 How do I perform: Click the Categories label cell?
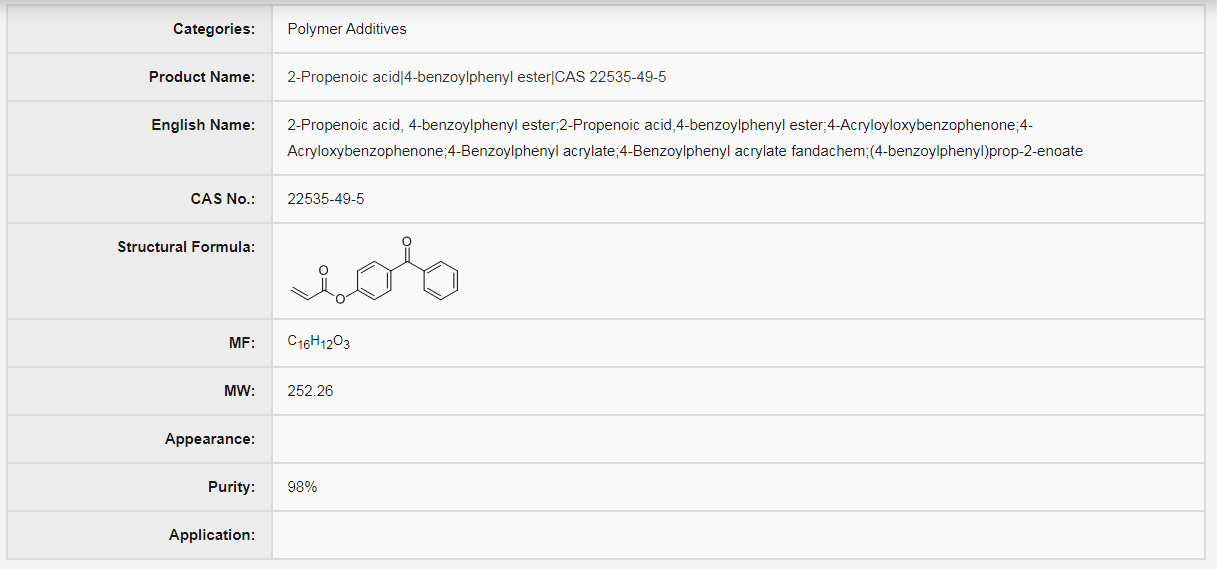click(x=139, y=29)
